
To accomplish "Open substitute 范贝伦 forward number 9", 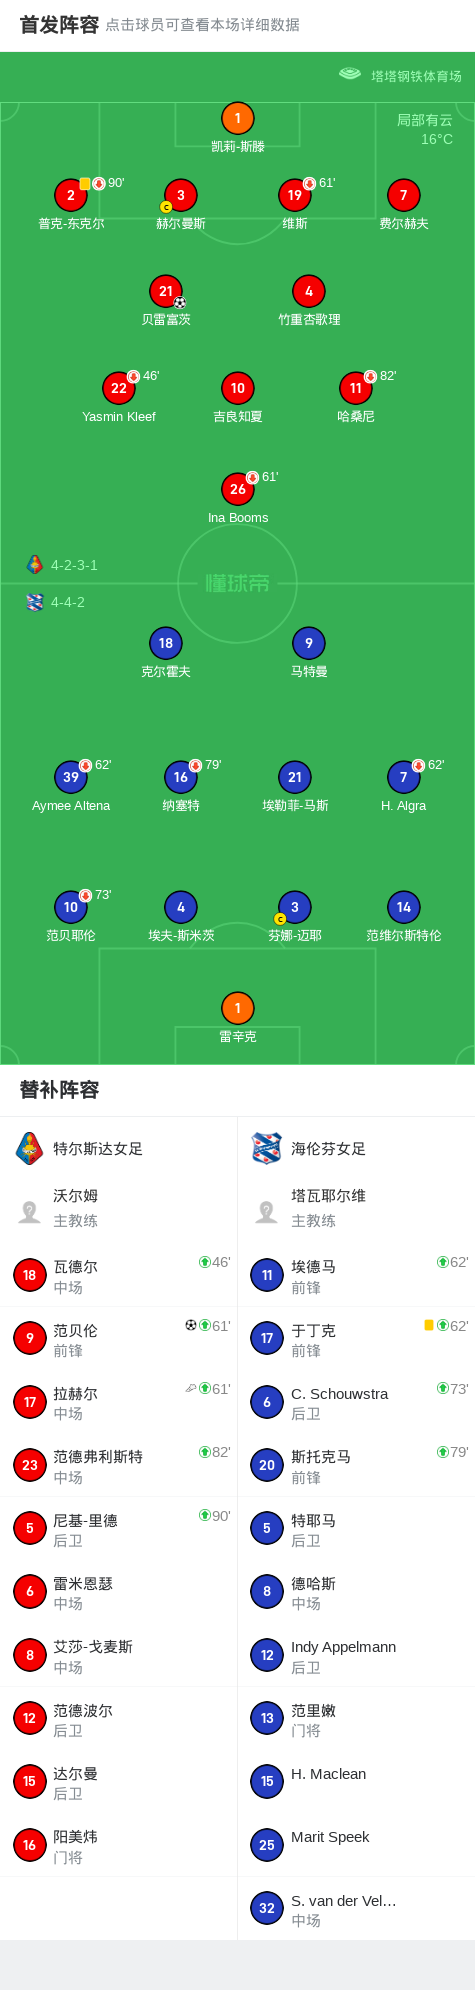I will coord(119,1338).
